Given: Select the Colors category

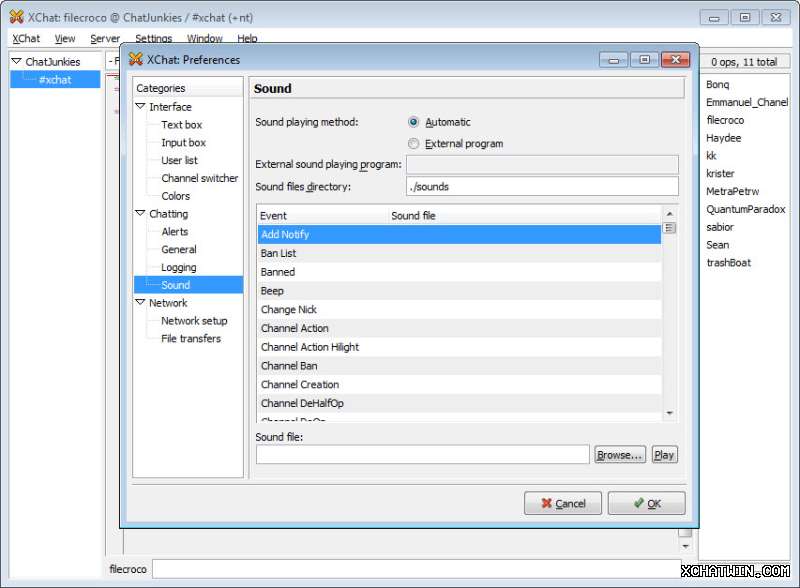Looking at the screenshot, I should coord(176,196).
